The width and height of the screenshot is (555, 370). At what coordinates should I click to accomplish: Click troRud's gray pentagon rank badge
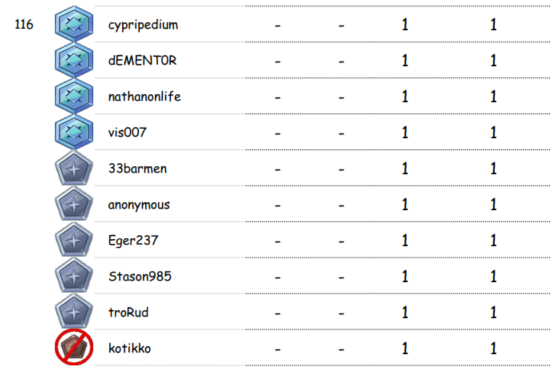click(x=74, y=312)
